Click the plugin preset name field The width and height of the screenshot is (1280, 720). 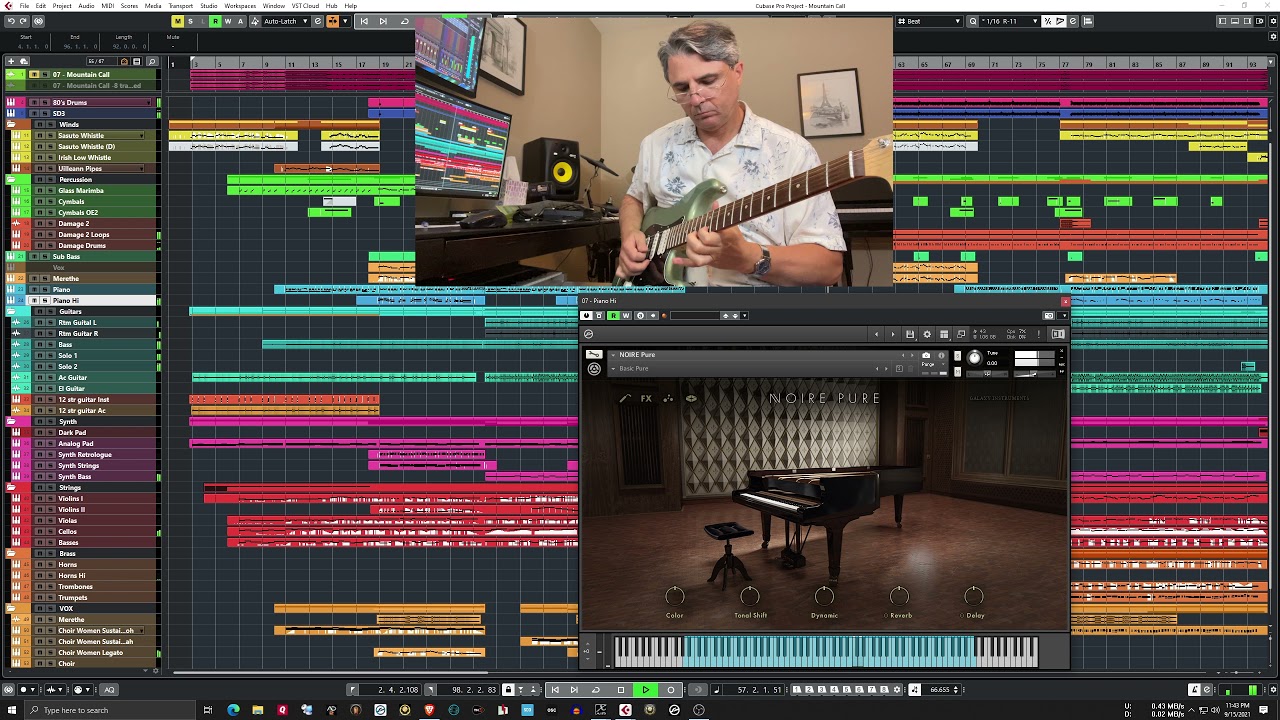click(x=694, y=316)
